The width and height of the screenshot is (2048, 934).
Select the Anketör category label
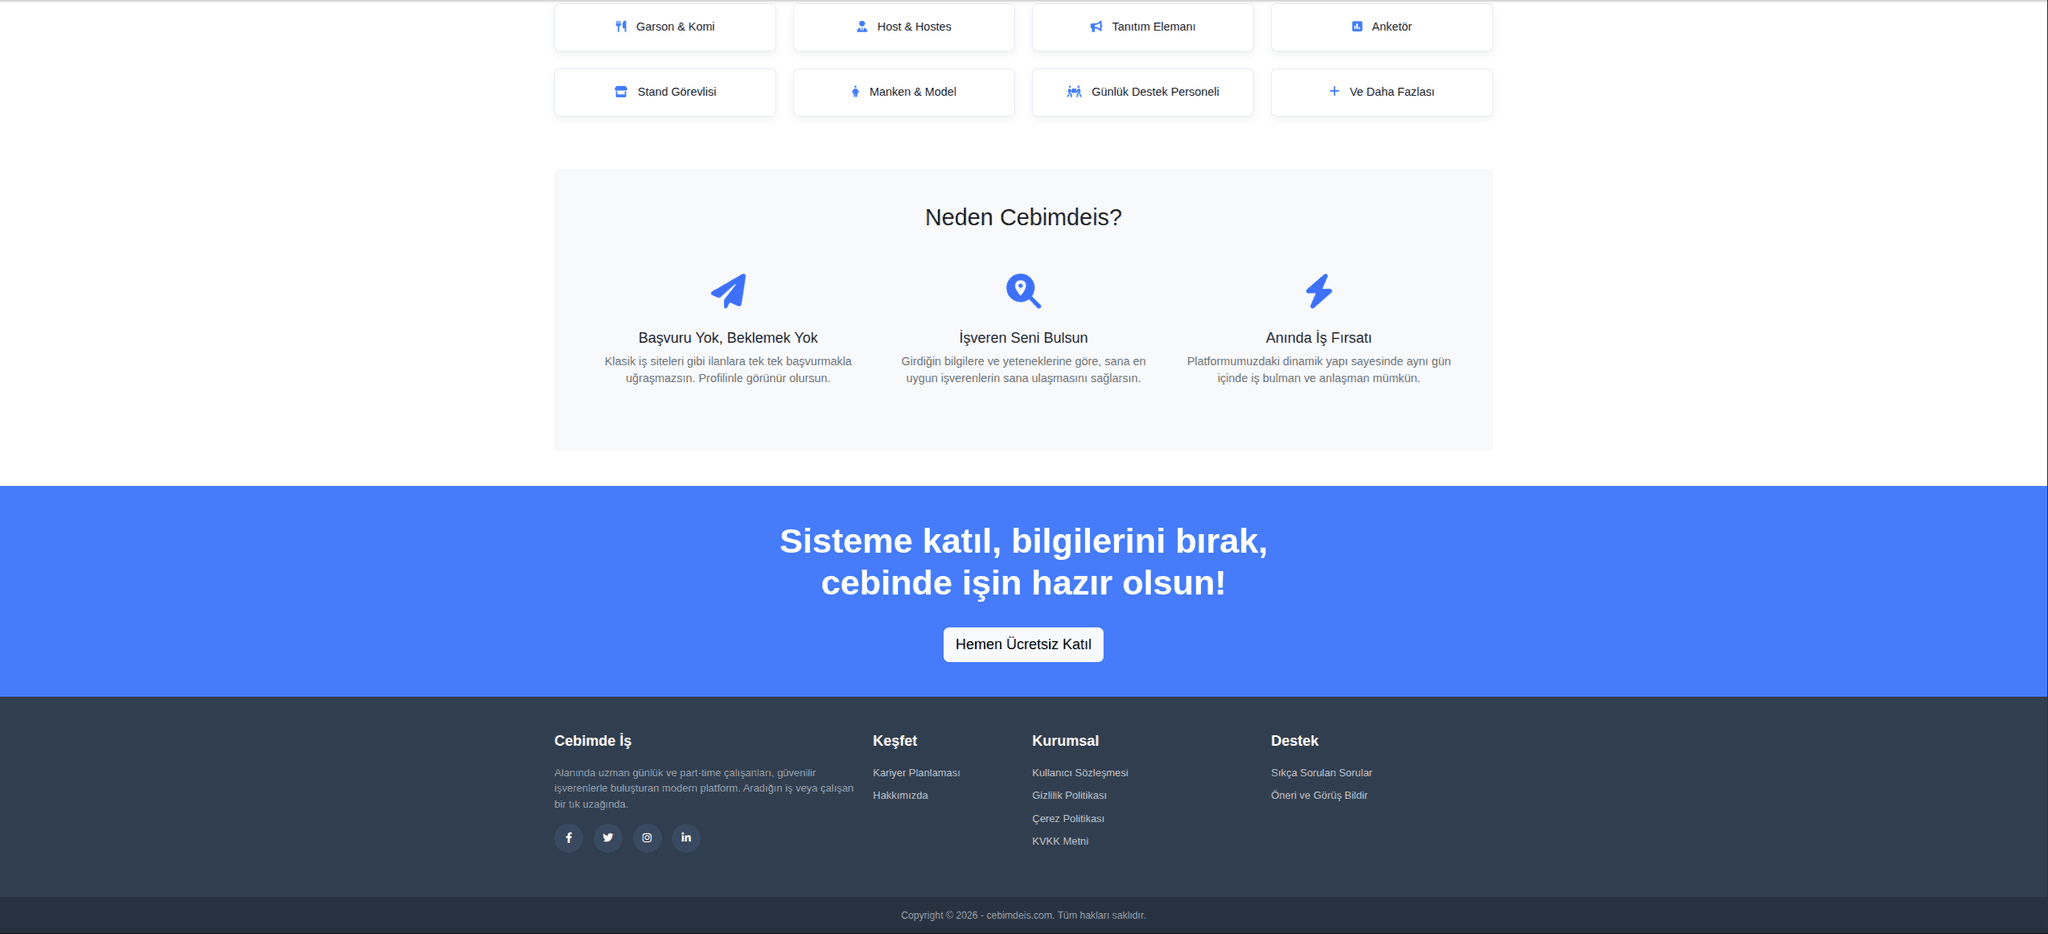(1391, 27)
